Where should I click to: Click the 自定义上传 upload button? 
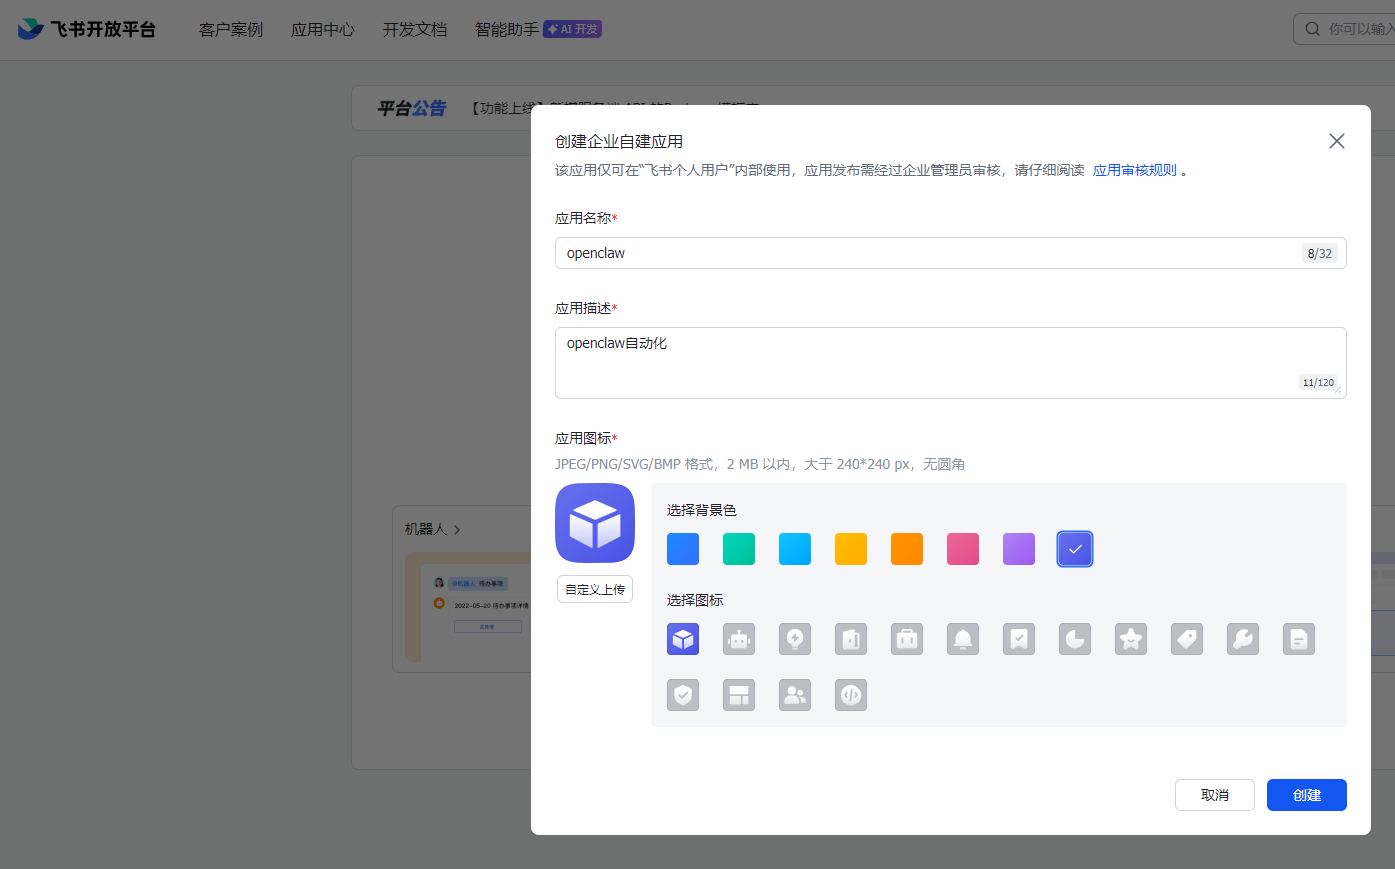[595, 589]
